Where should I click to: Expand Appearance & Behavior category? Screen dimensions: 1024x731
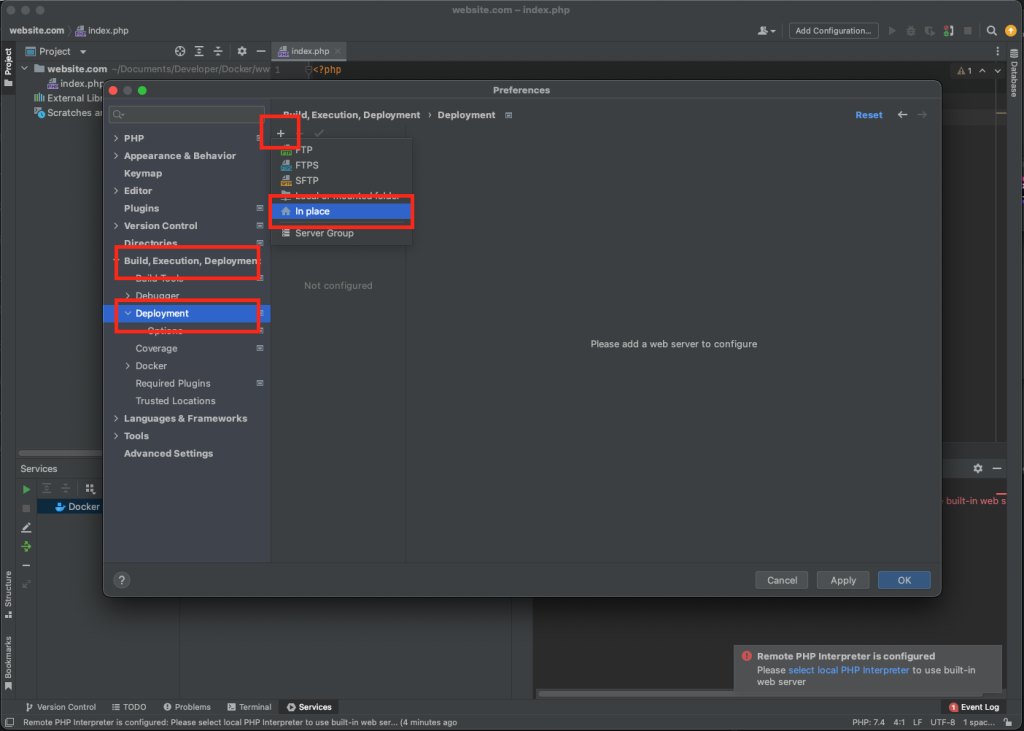click(x=116, y=155)
